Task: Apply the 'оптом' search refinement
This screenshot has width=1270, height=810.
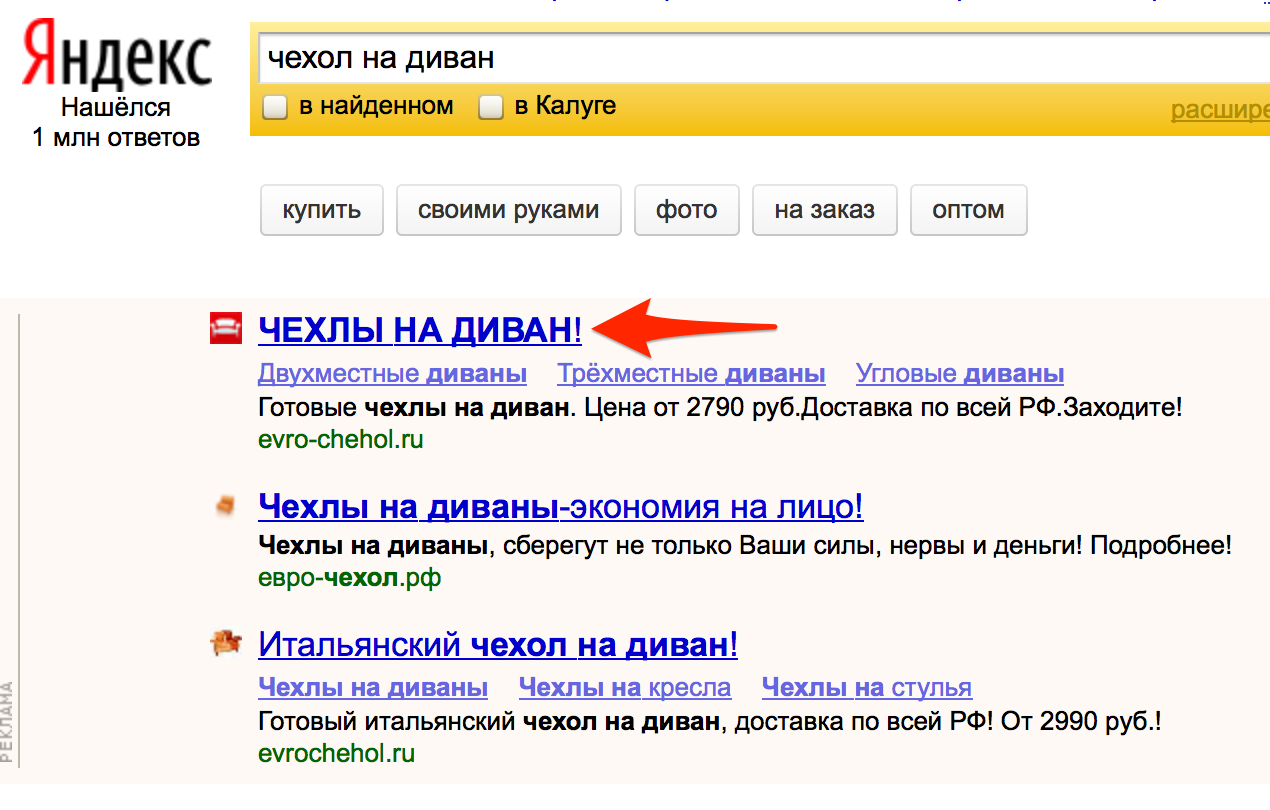Action: (968, 210)
